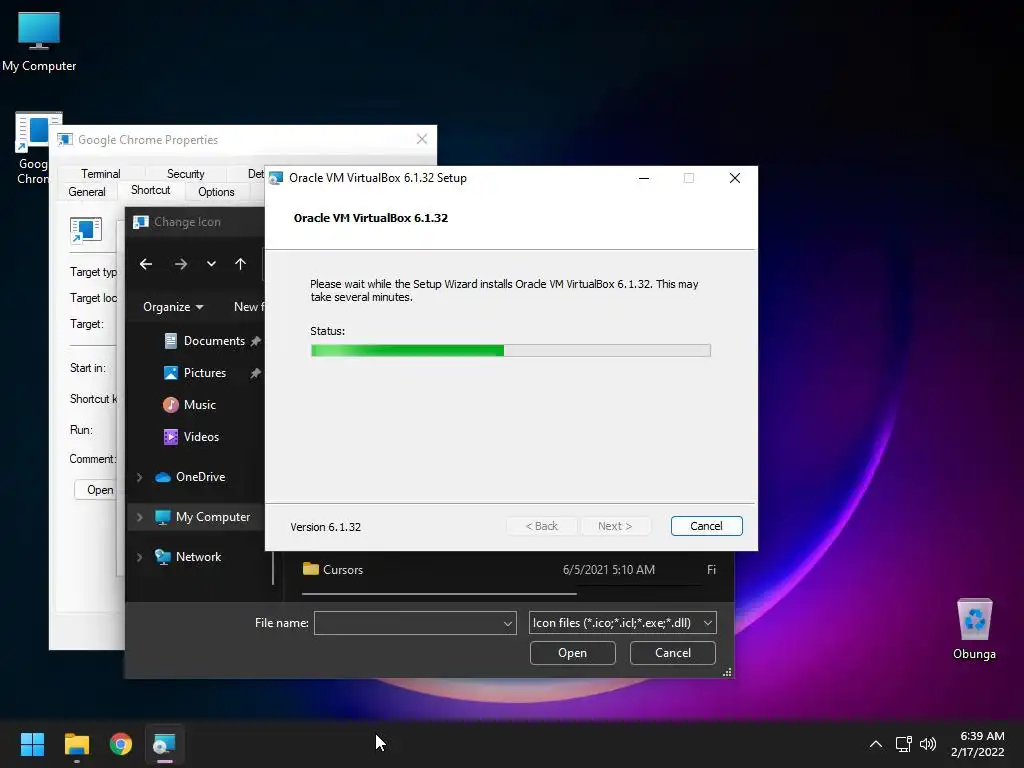Screen dimensions: 1024x768
Task: Open the network status tray icon
Action: tap(903, 744)
